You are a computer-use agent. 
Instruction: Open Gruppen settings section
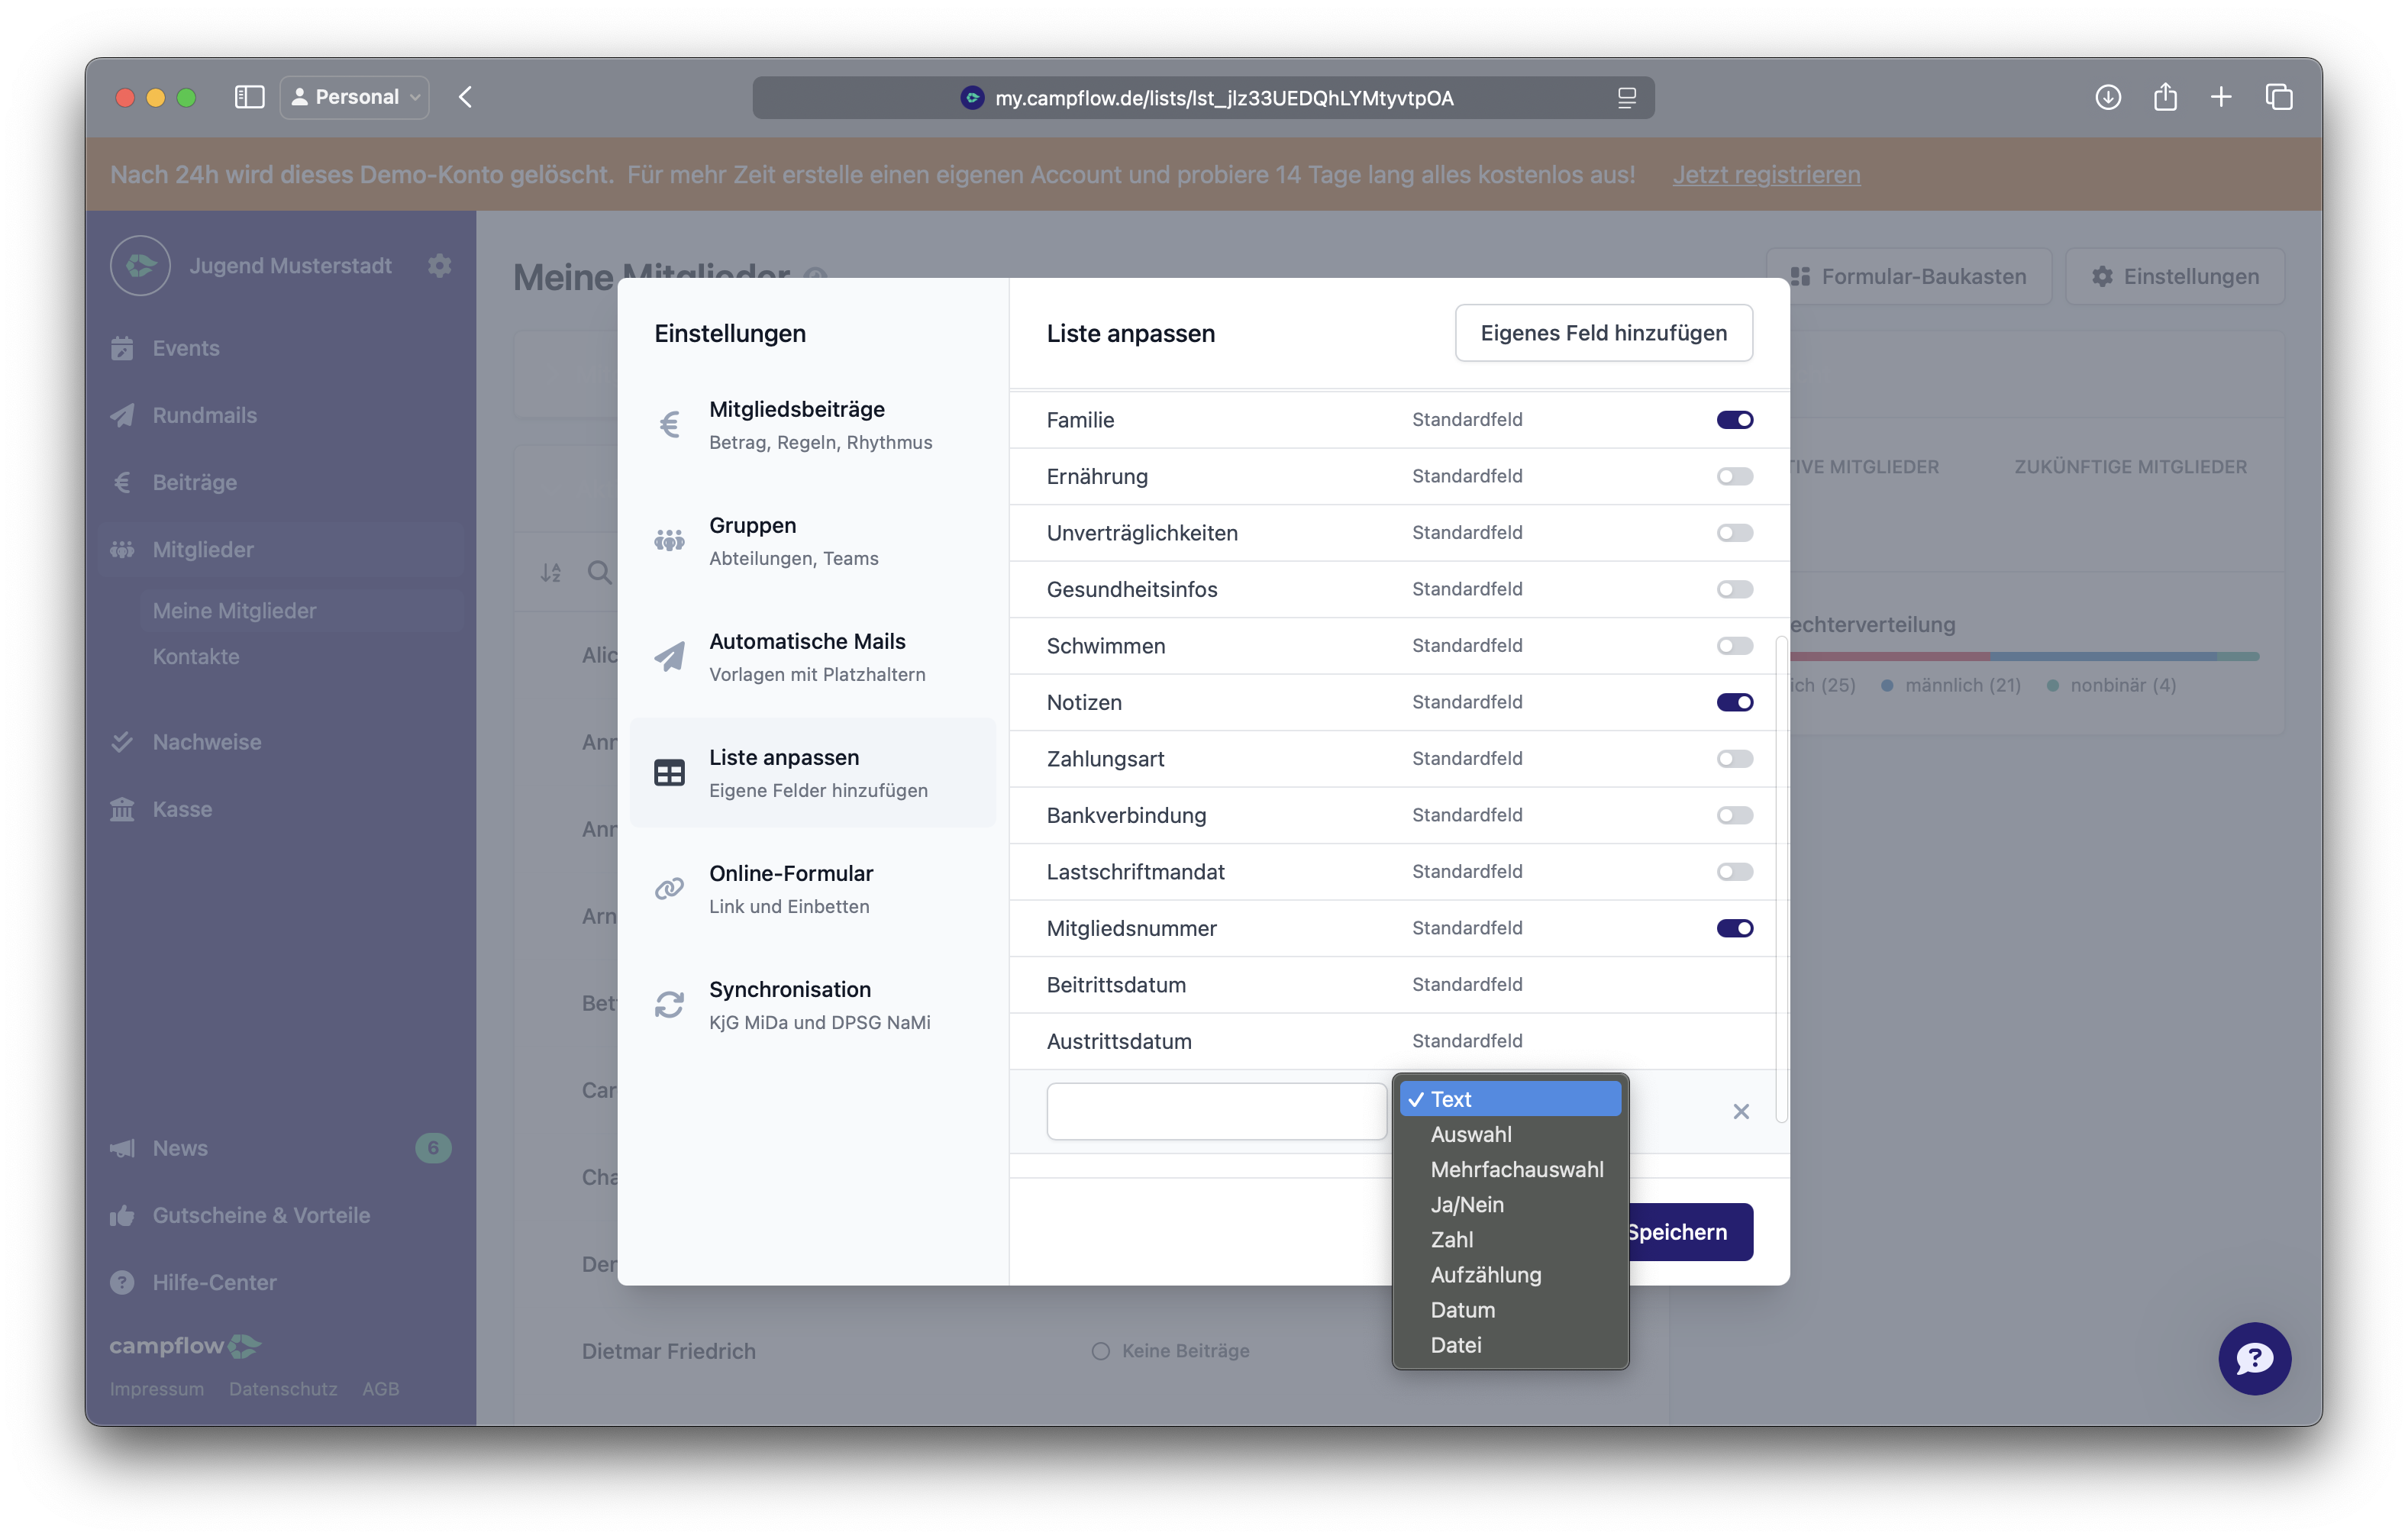pos(813,541)
